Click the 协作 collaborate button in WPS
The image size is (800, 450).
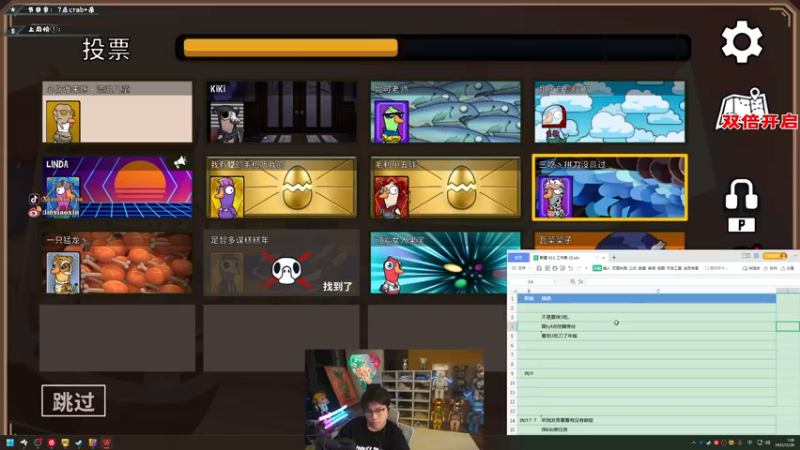(x=768, y=268)
